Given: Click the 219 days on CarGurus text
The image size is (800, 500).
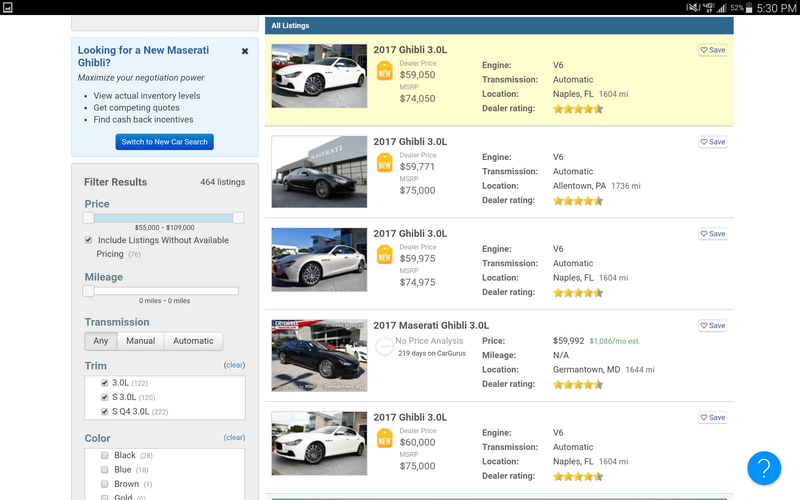Looking at the screenshot, I should 432,353.
